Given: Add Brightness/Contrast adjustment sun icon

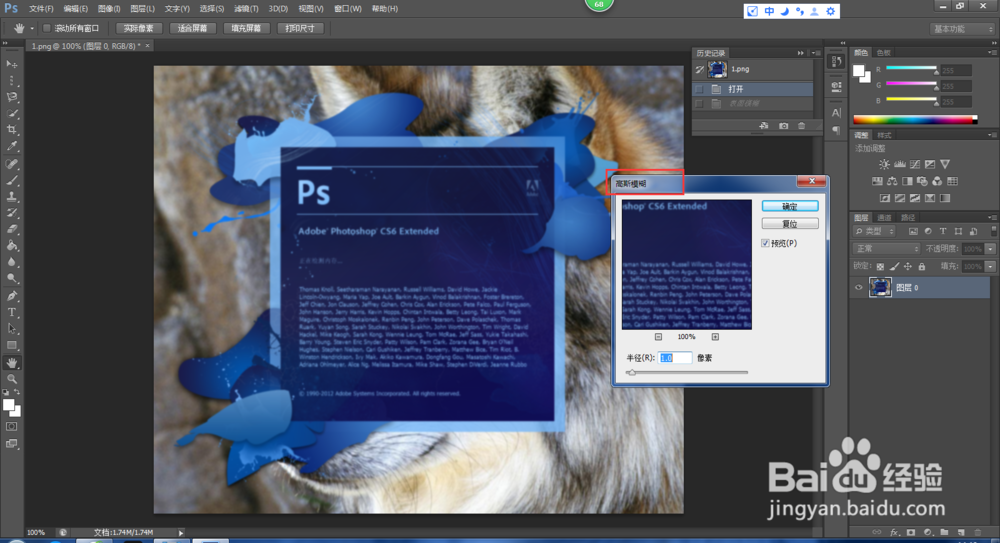Looking at the screenshot, I should pos(885,165).
